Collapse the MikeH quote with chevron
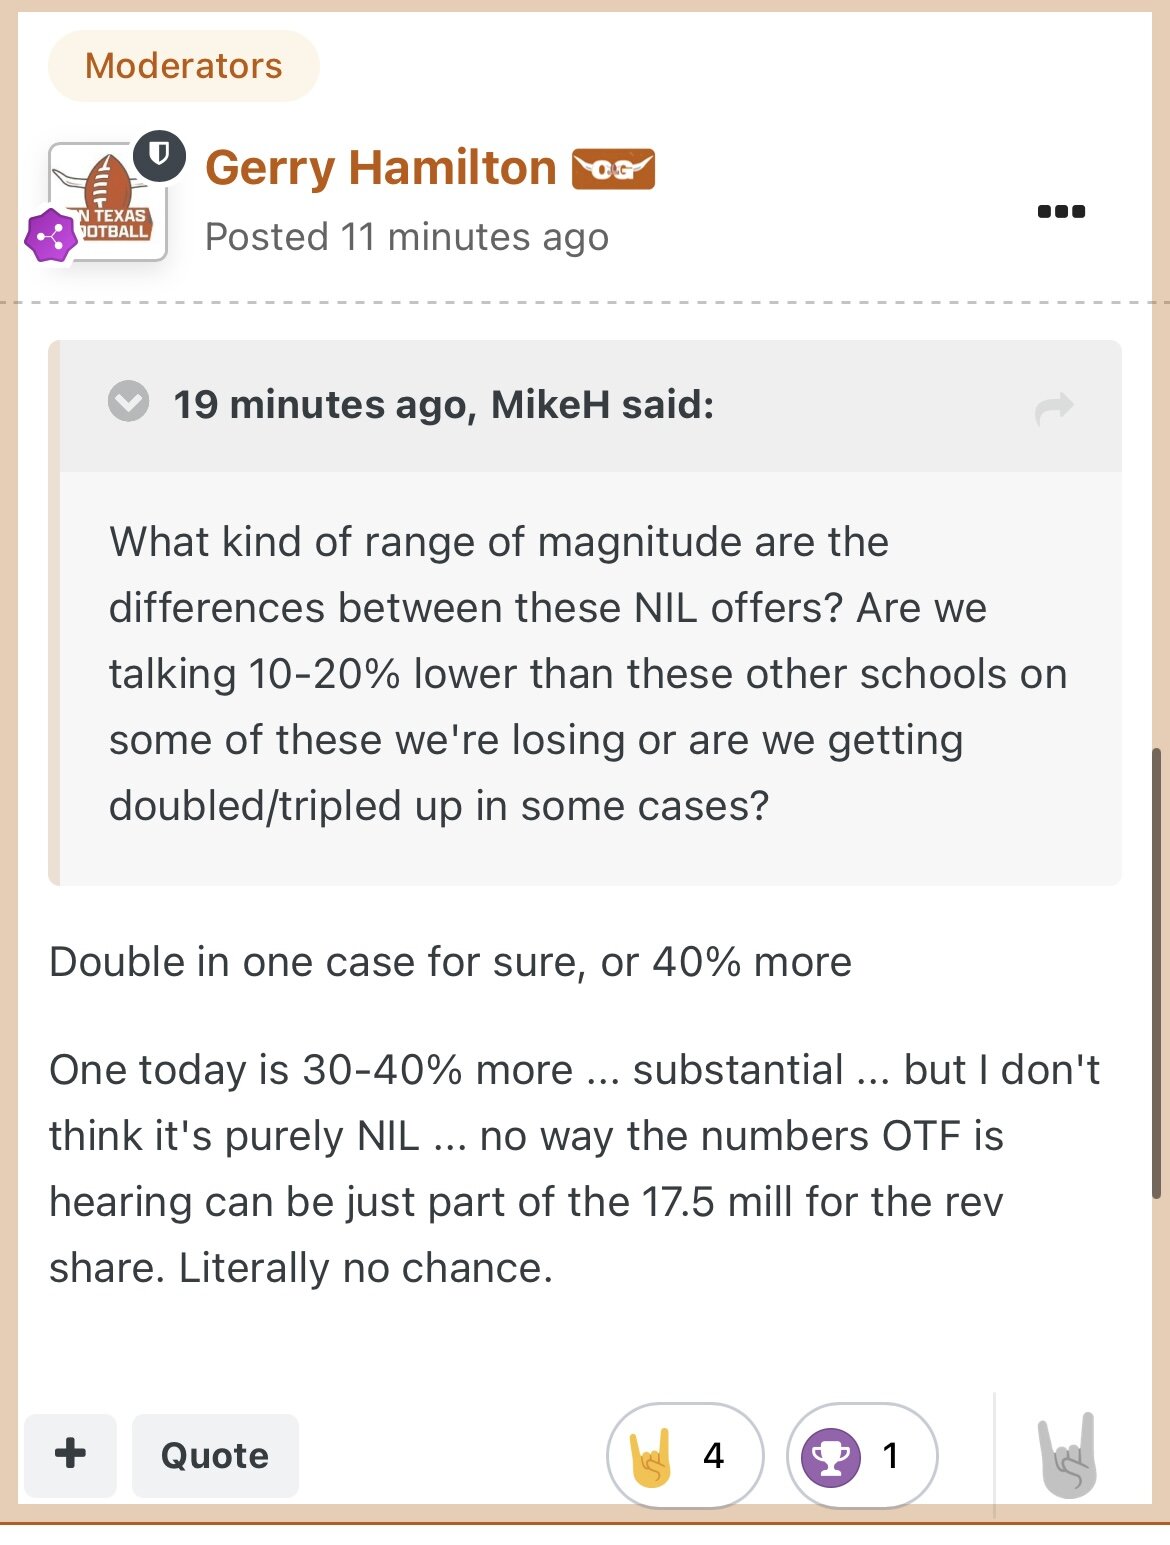Viewport: 1170px width, 1545px height. (128, 402)
